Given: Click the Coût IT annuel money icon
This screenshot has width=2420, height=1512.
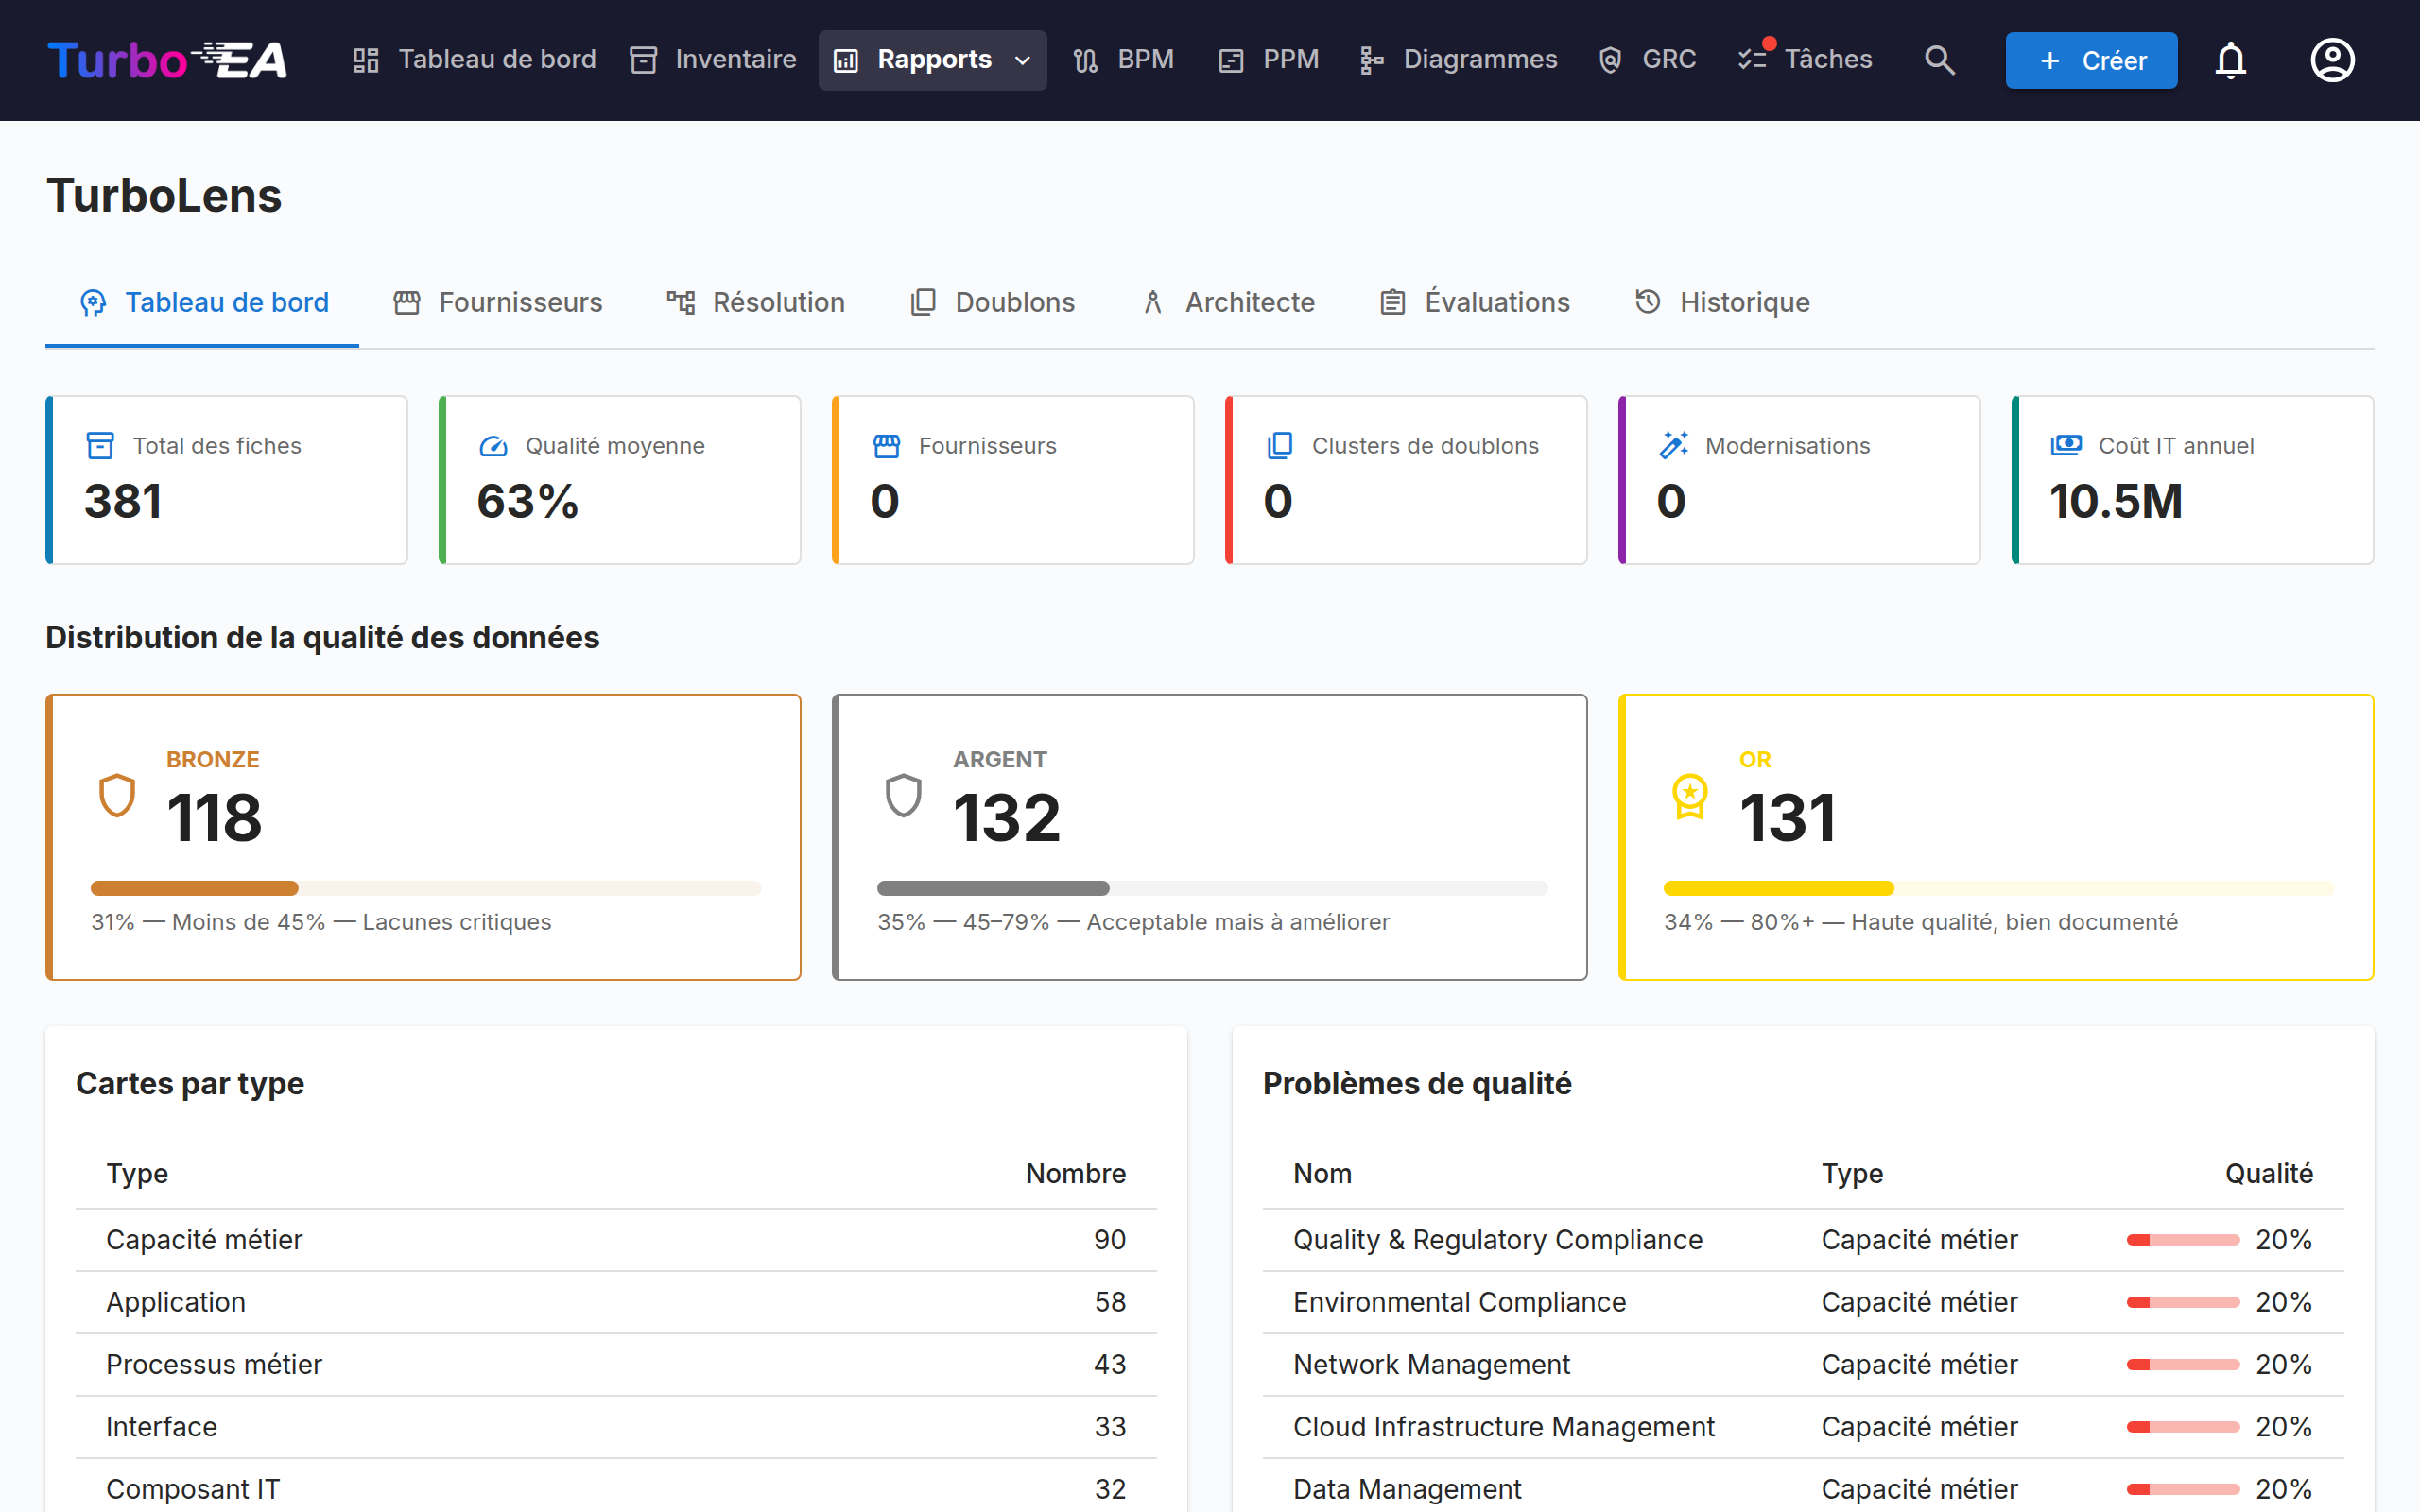Looking at the screenshot, I should point(2066,445).
